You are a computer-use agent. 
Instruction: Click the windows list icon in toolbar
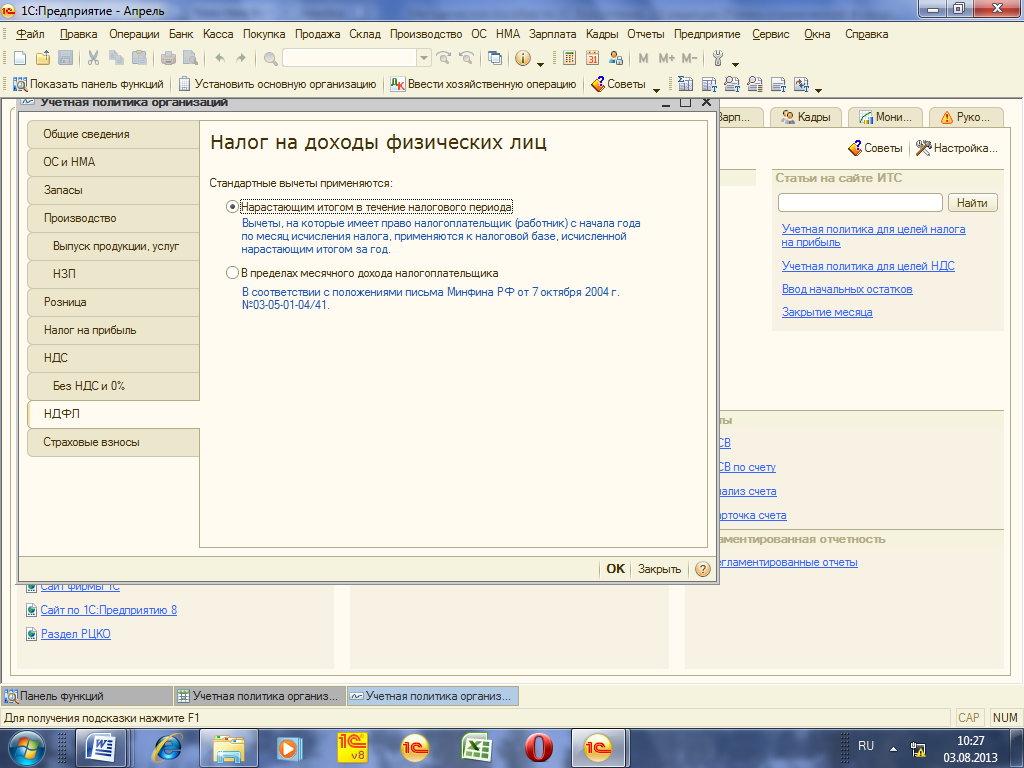[495, 58]
